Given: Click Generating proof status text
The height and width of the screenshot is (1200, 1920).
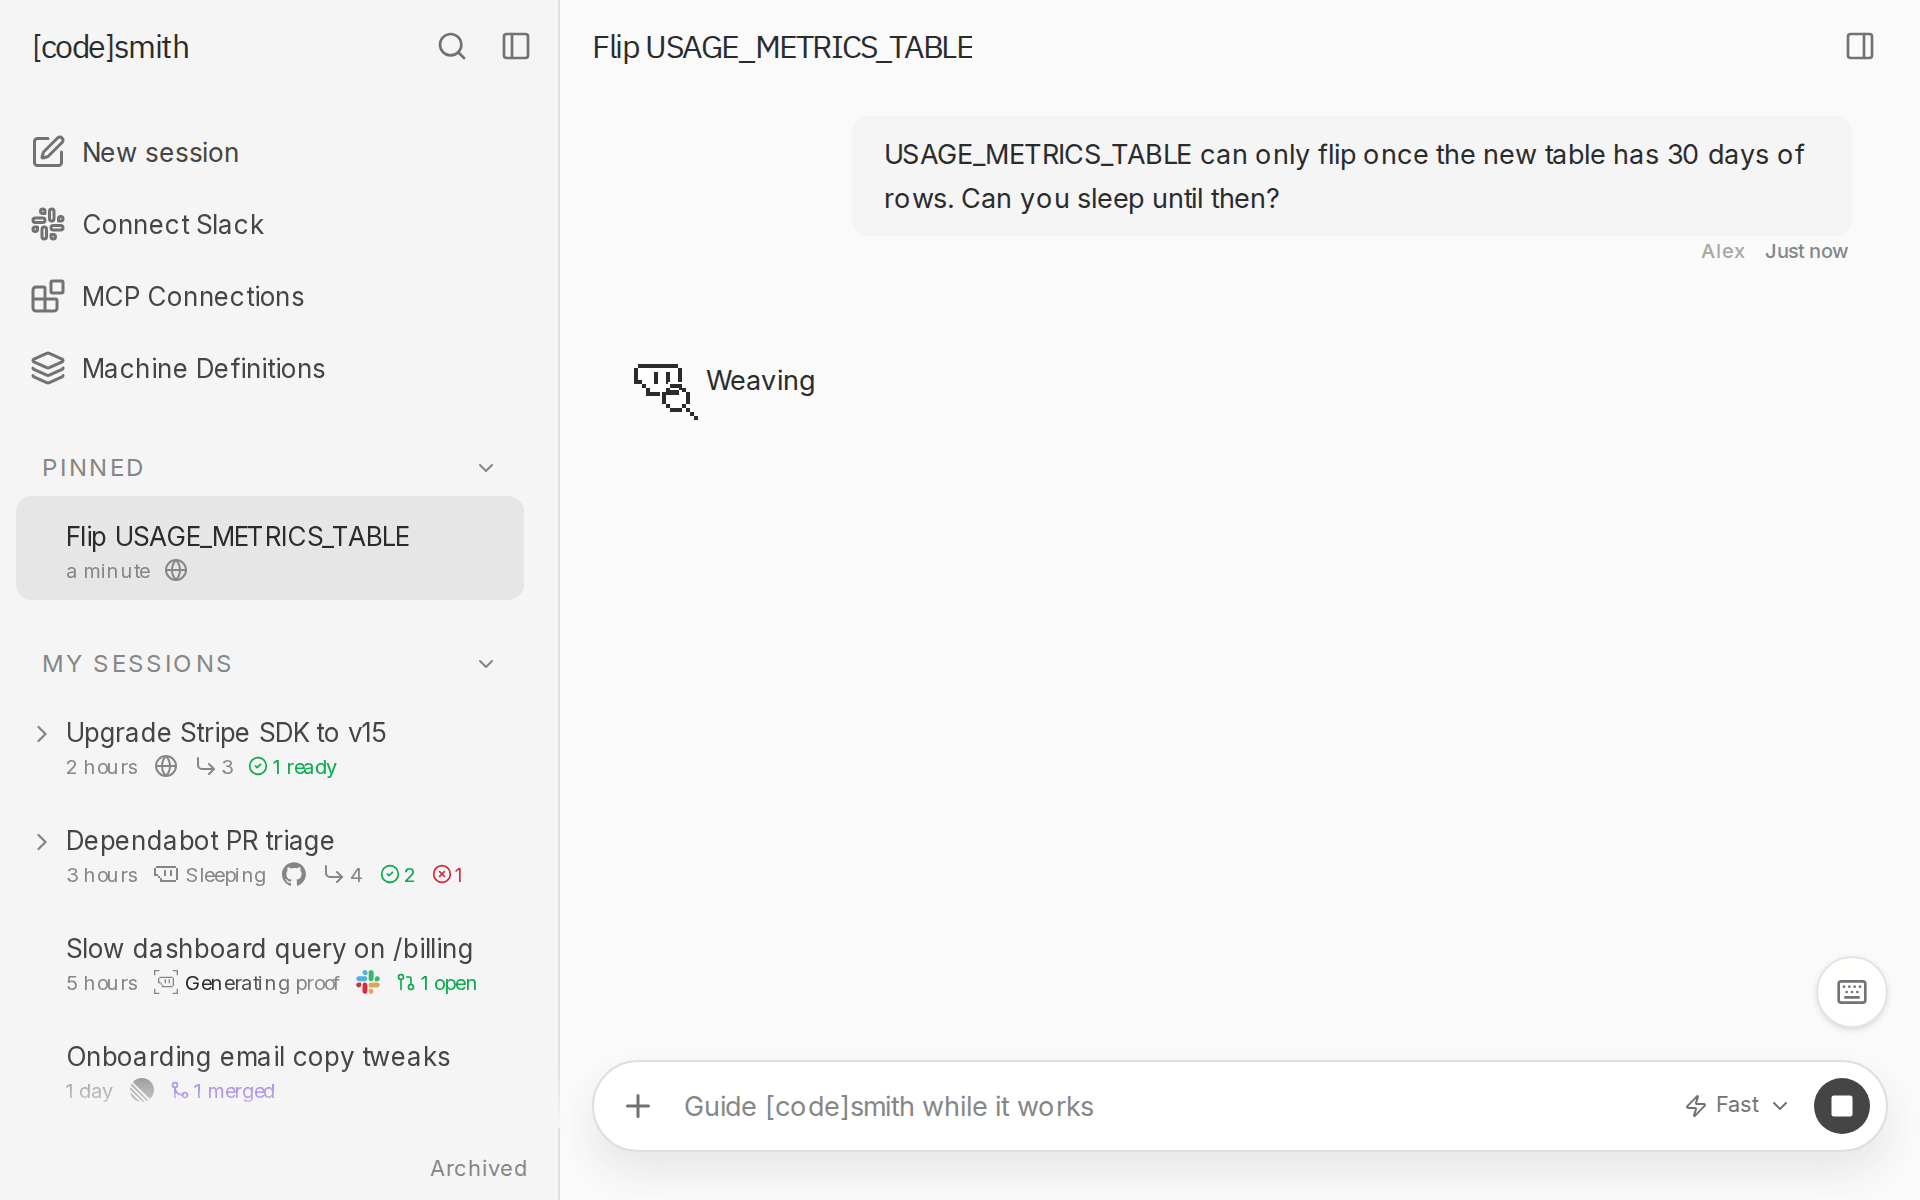Looking at the screenshot, I should [262, 983].
